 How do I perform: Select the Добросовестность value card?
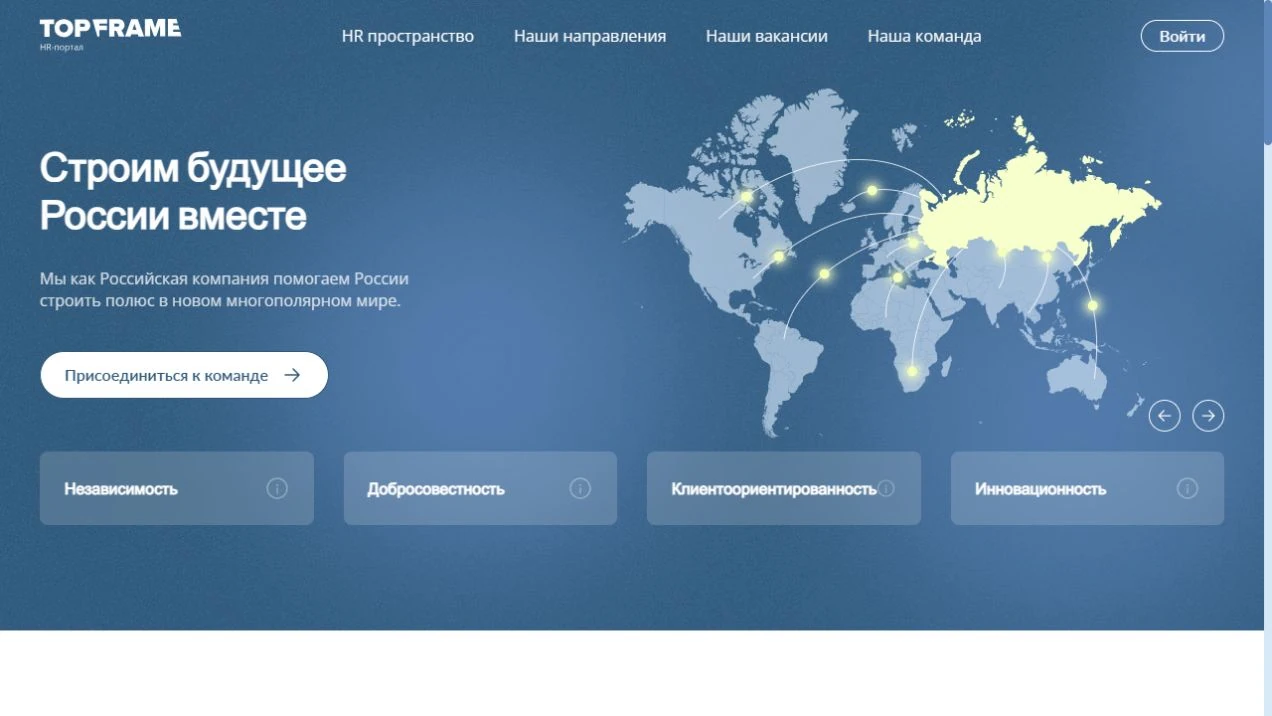pyautogui.click(x=480, y=488)
